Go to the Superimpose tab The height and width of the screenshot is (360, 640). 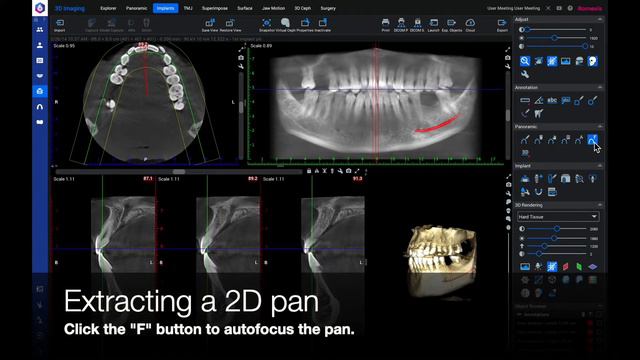[215, 8]
